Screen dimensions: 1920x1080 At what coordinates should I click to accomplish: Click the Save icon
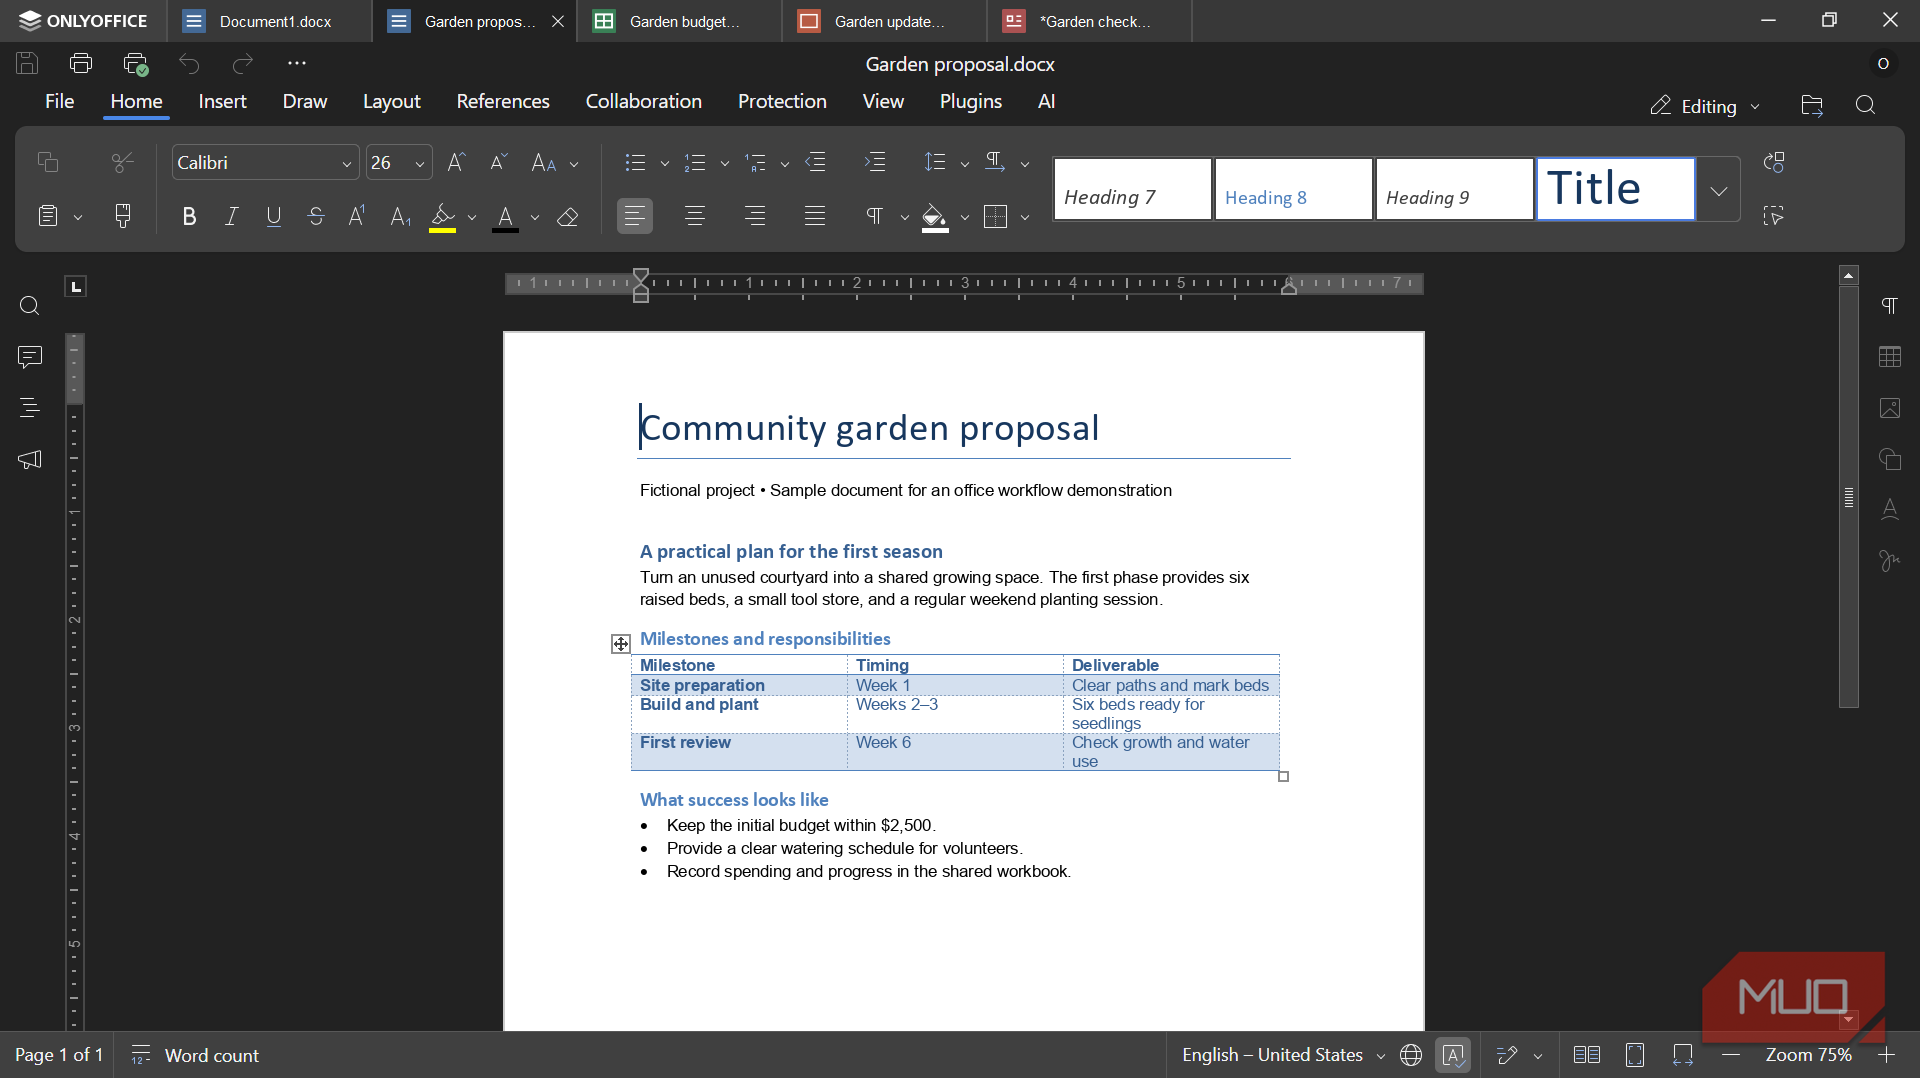(x=27, y=63)
